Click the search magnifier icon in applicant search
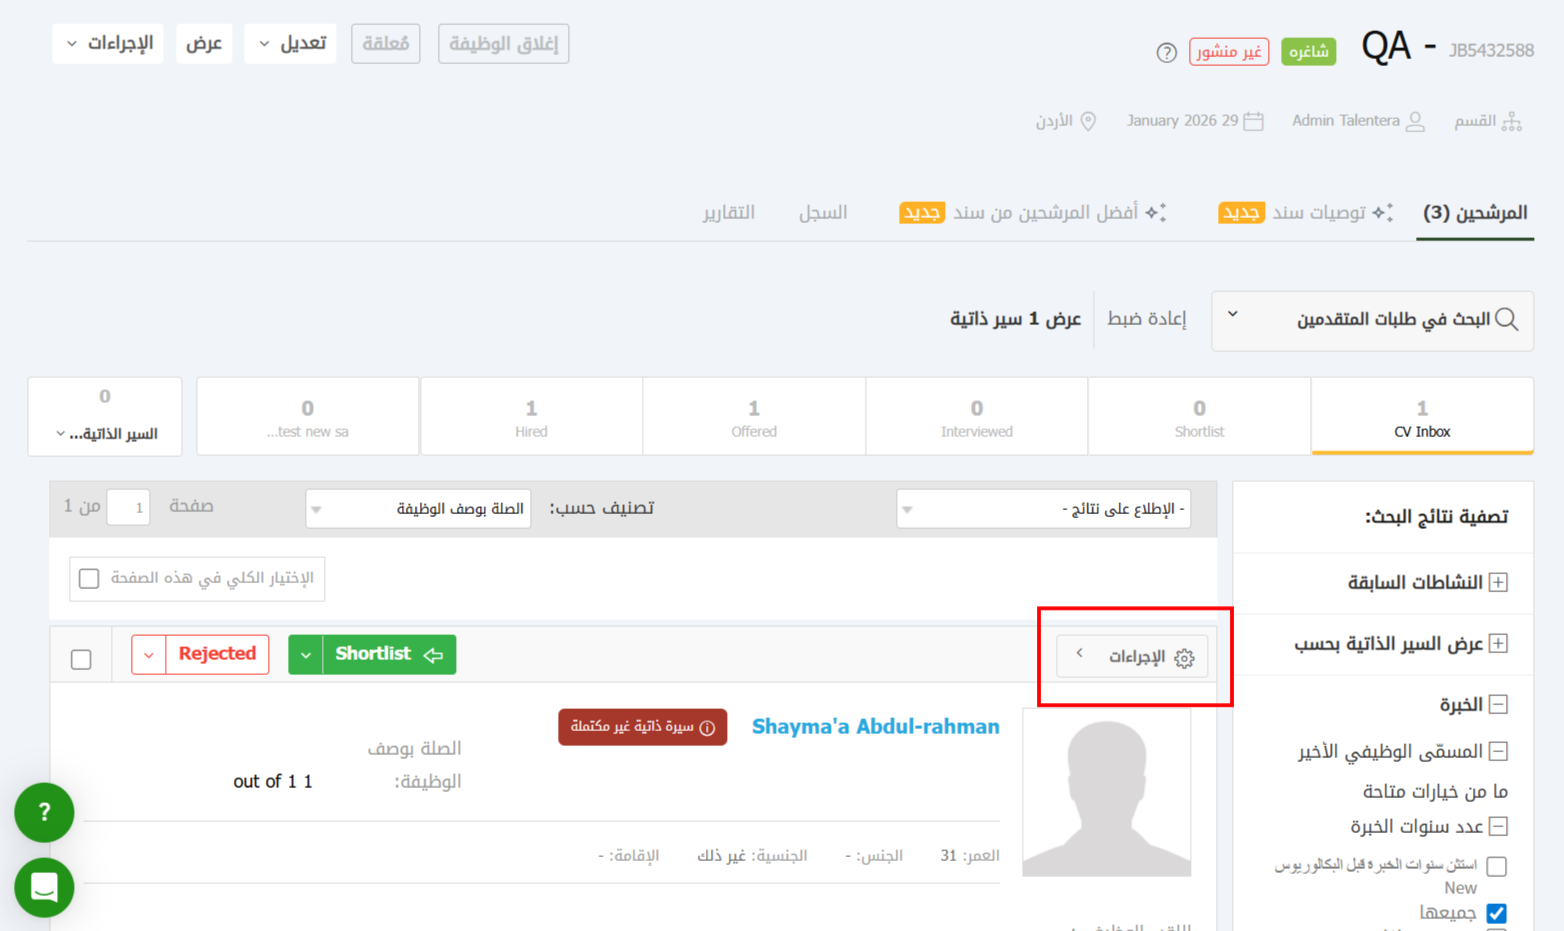Screen dimensions: 1564x931 point(1507,320)
